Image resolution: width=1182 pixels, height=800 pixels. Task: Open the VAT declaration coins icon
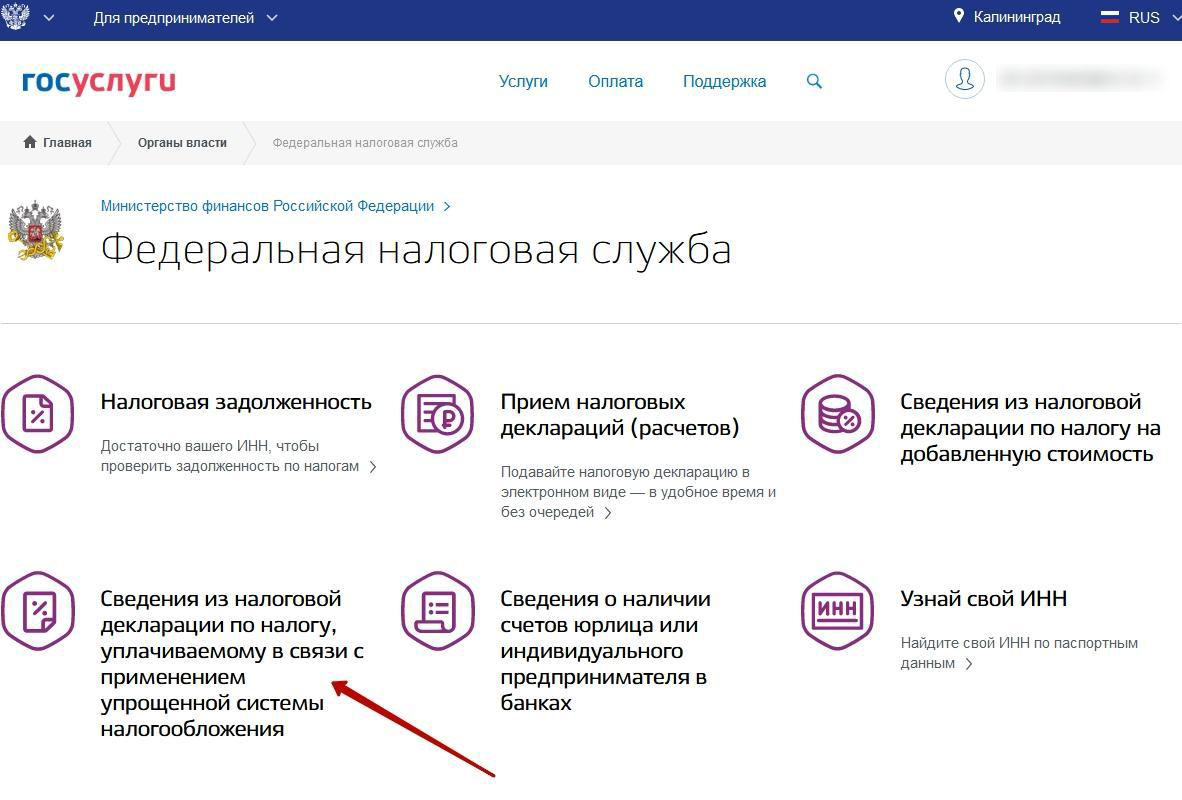pyautogui.click(x=838, y=414)
